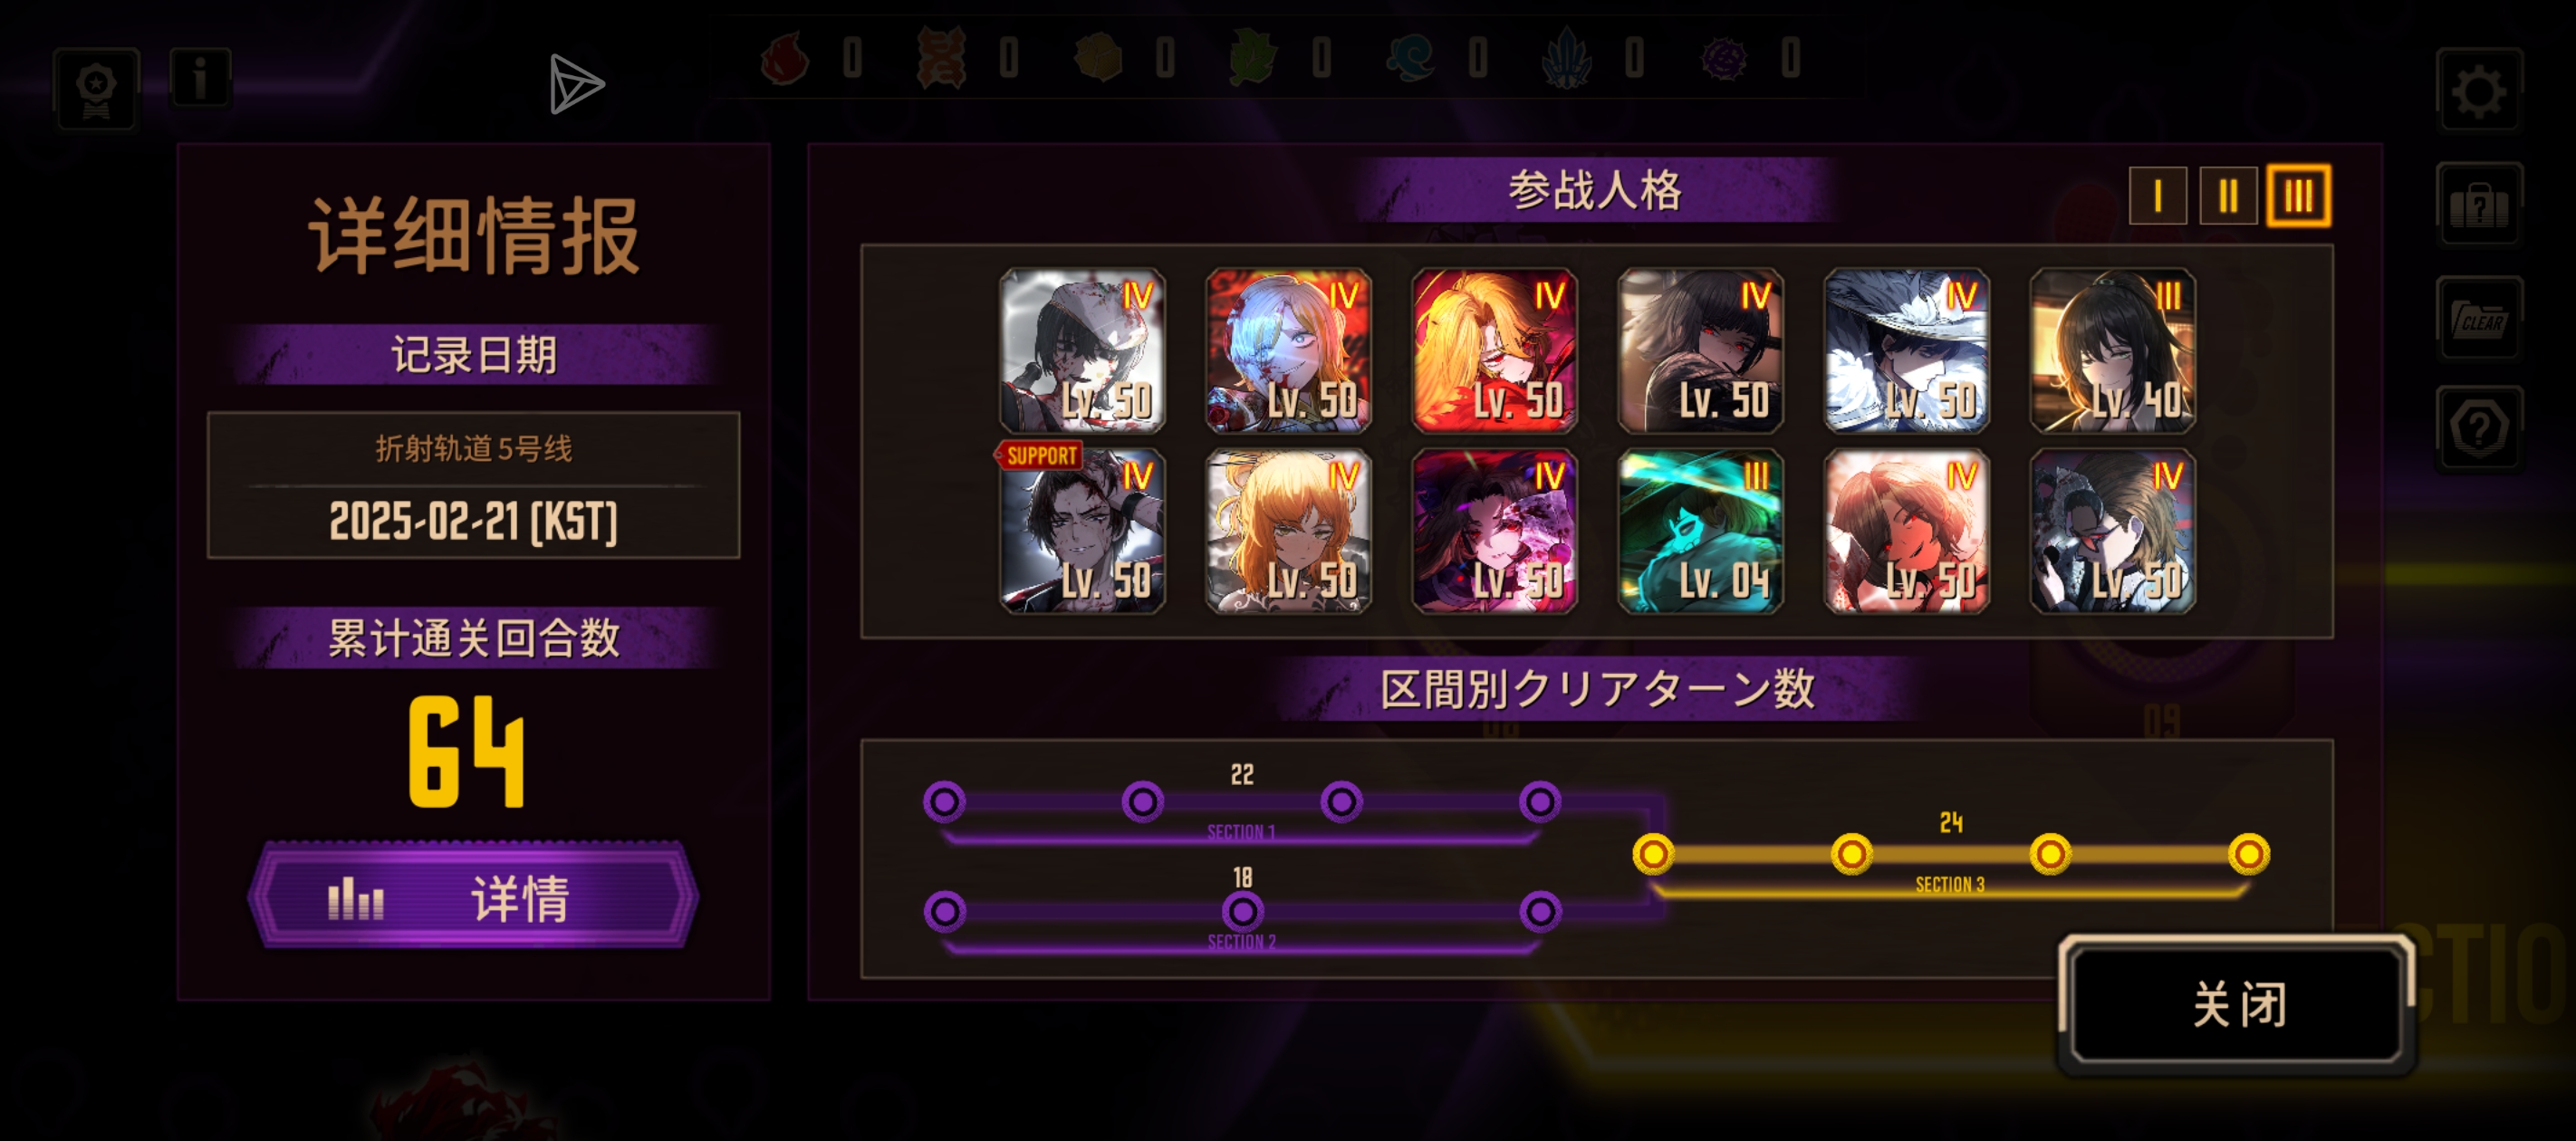Click the 详情 details button
Viewport: 2576px width, 1141px height.
[473, 895]
